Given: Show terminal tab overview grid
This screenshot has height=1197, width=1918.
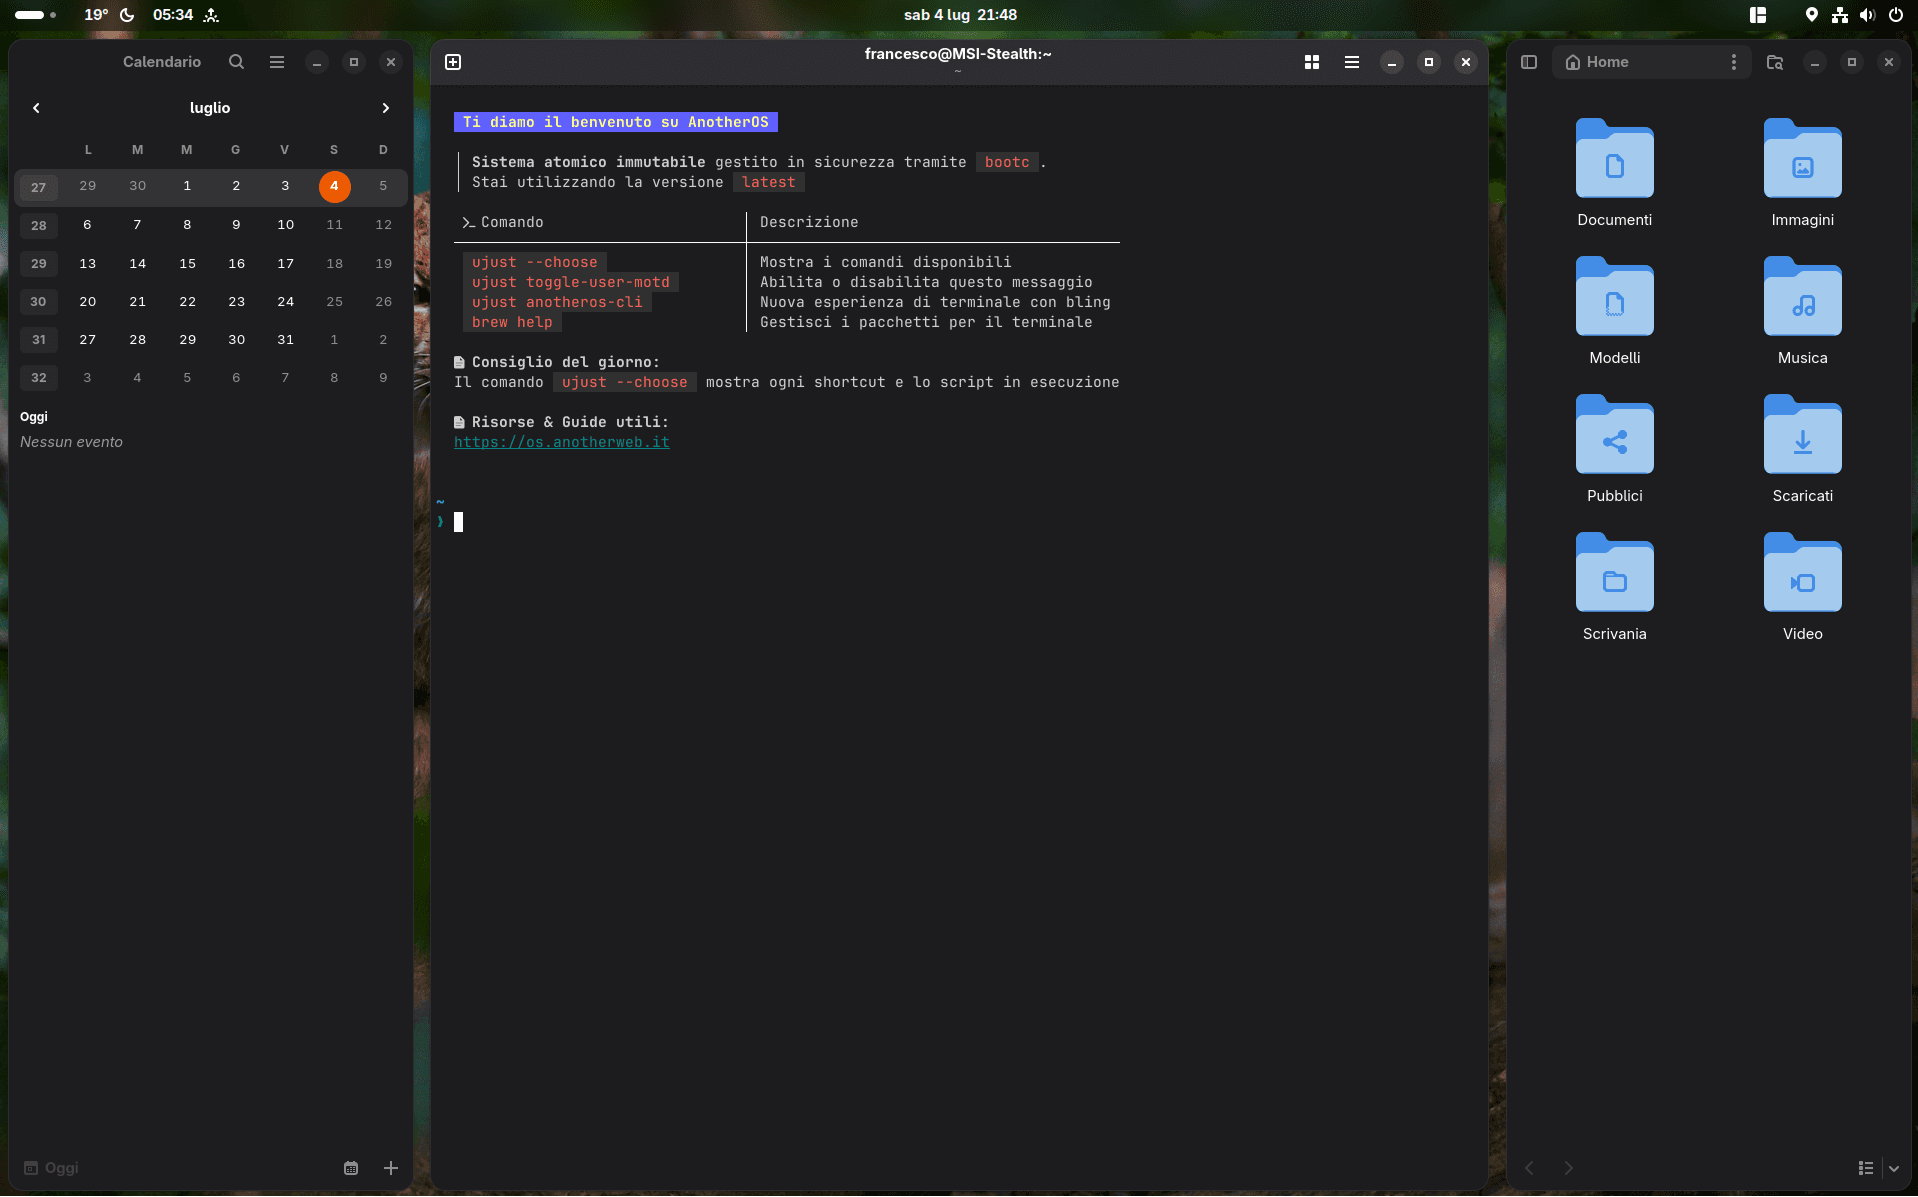Looking at the screenshot, I should pyautogui.click(x=1312, y=62).
